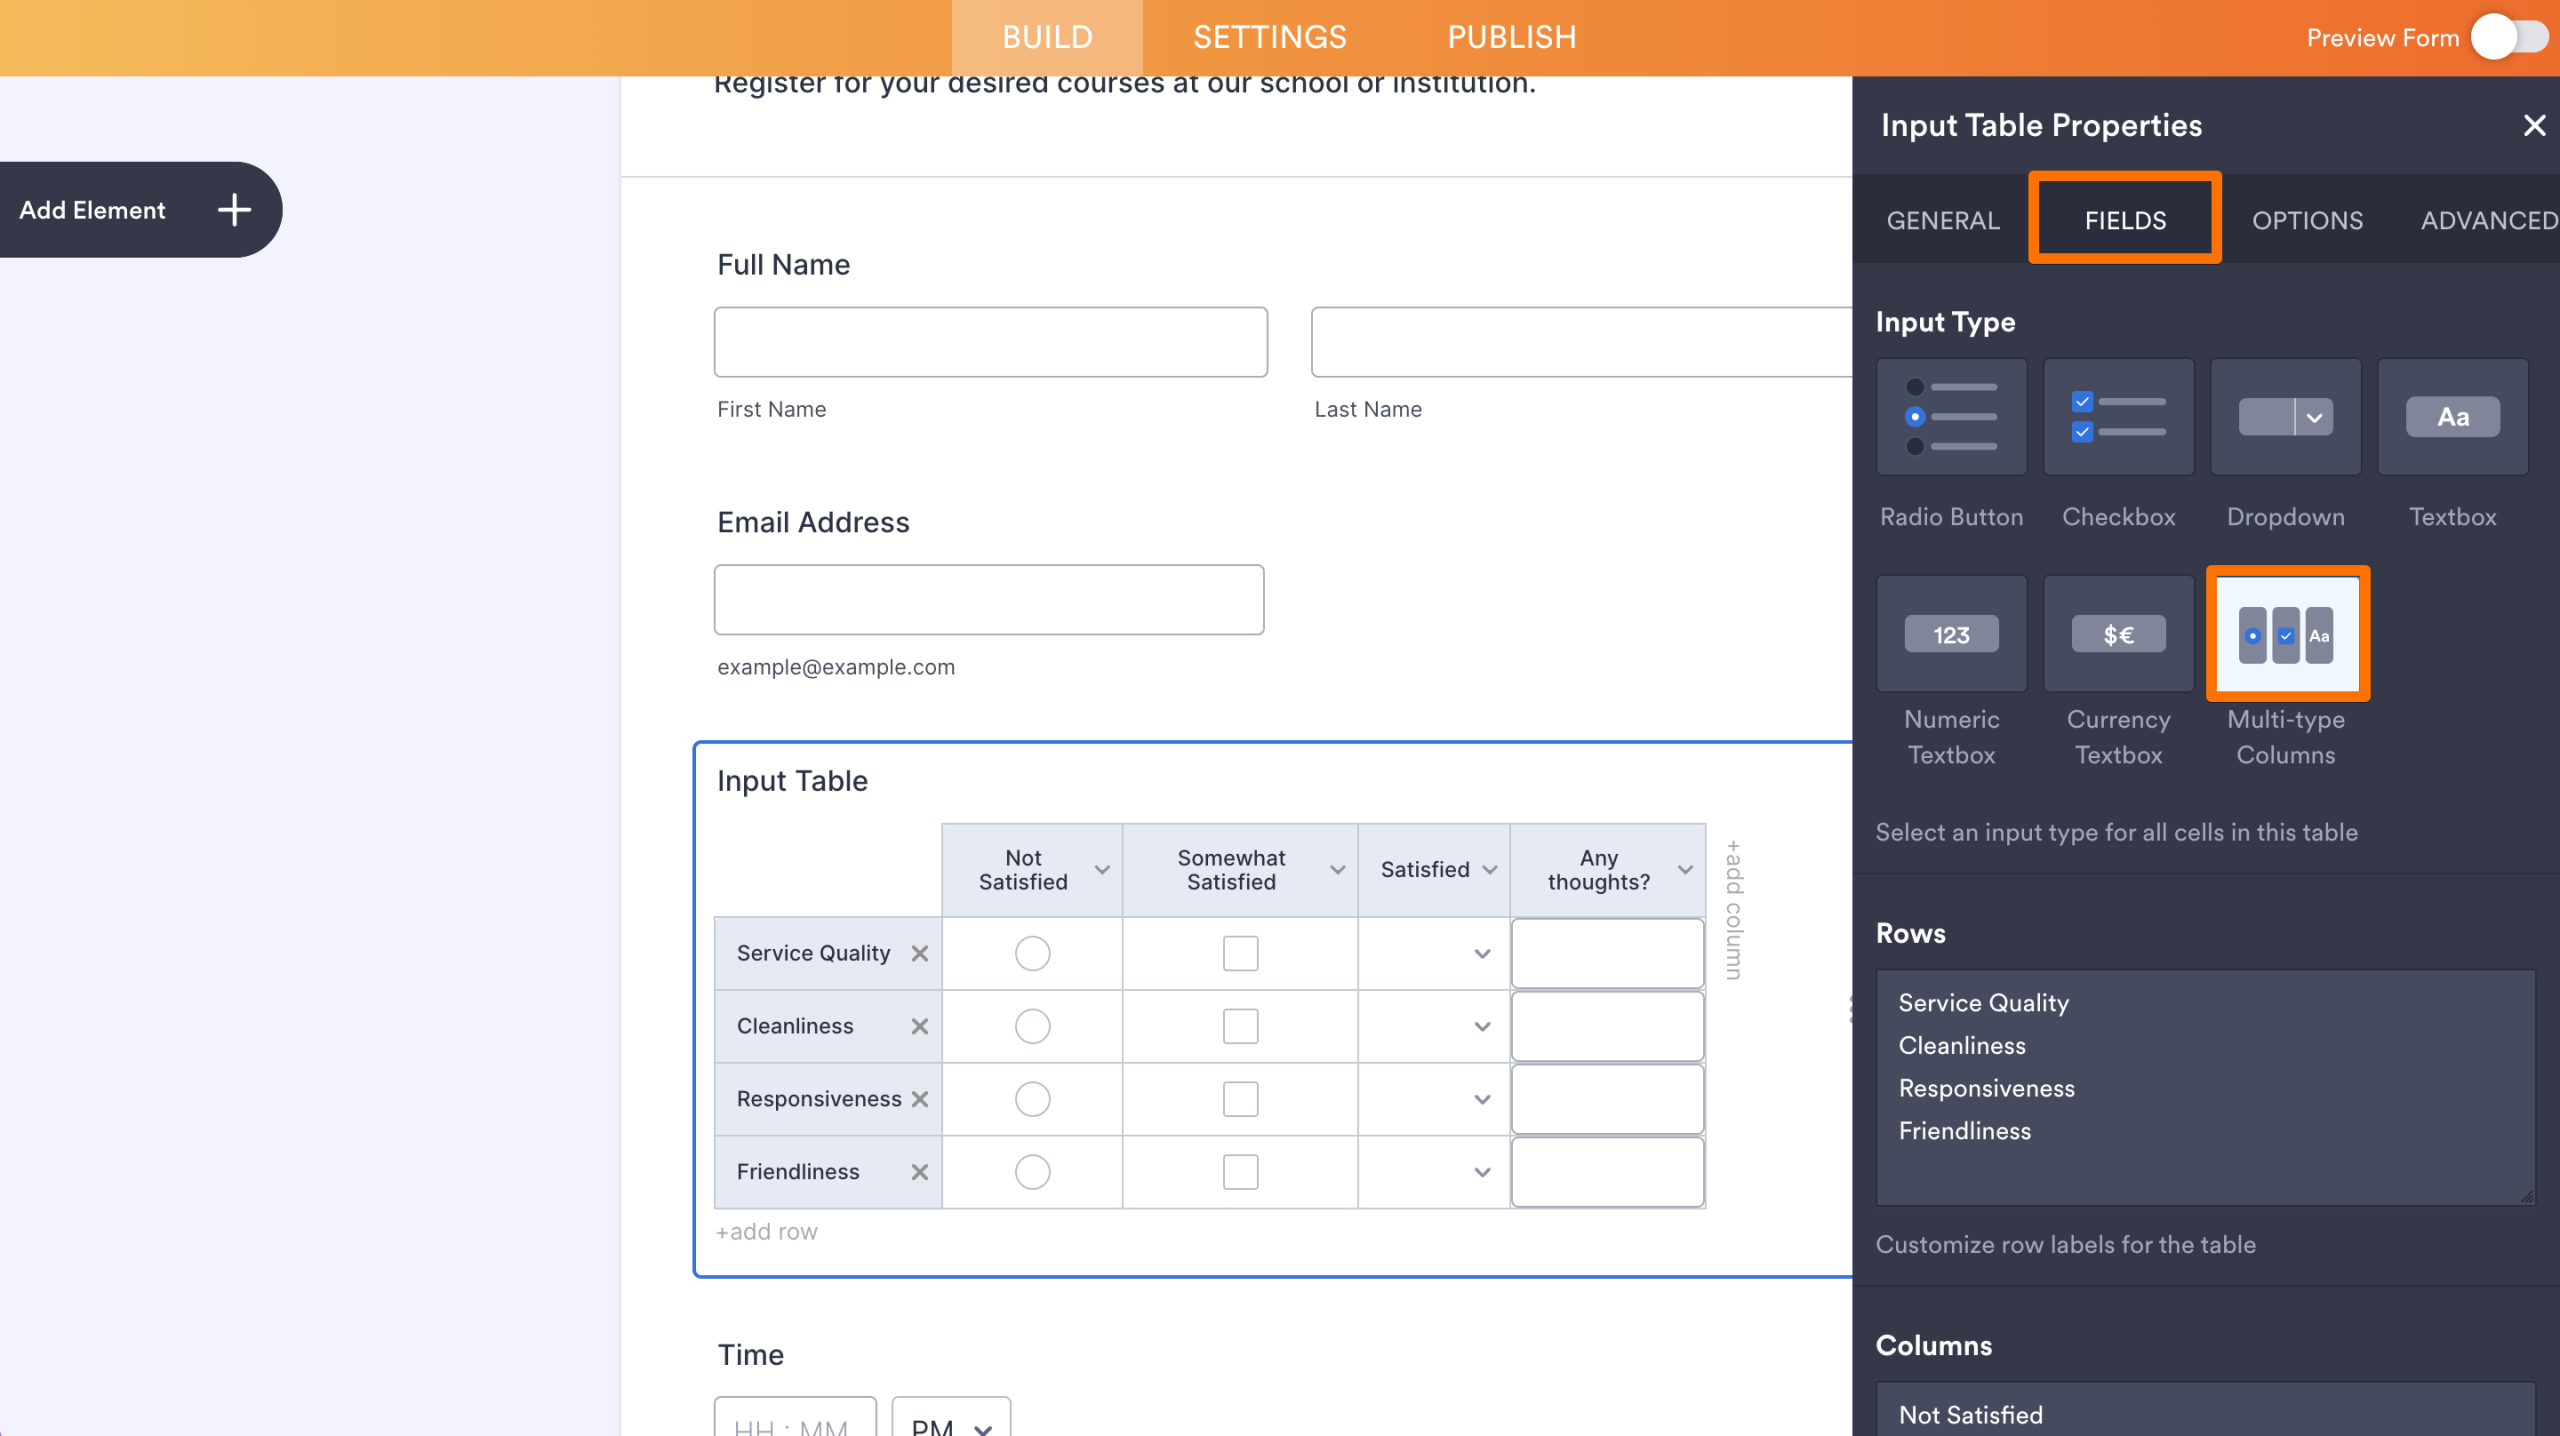Image resolution: width=2560 pixels, height=1436 pixels.
Task: Select the Dropdown input type
Action: pos(2284,417)
